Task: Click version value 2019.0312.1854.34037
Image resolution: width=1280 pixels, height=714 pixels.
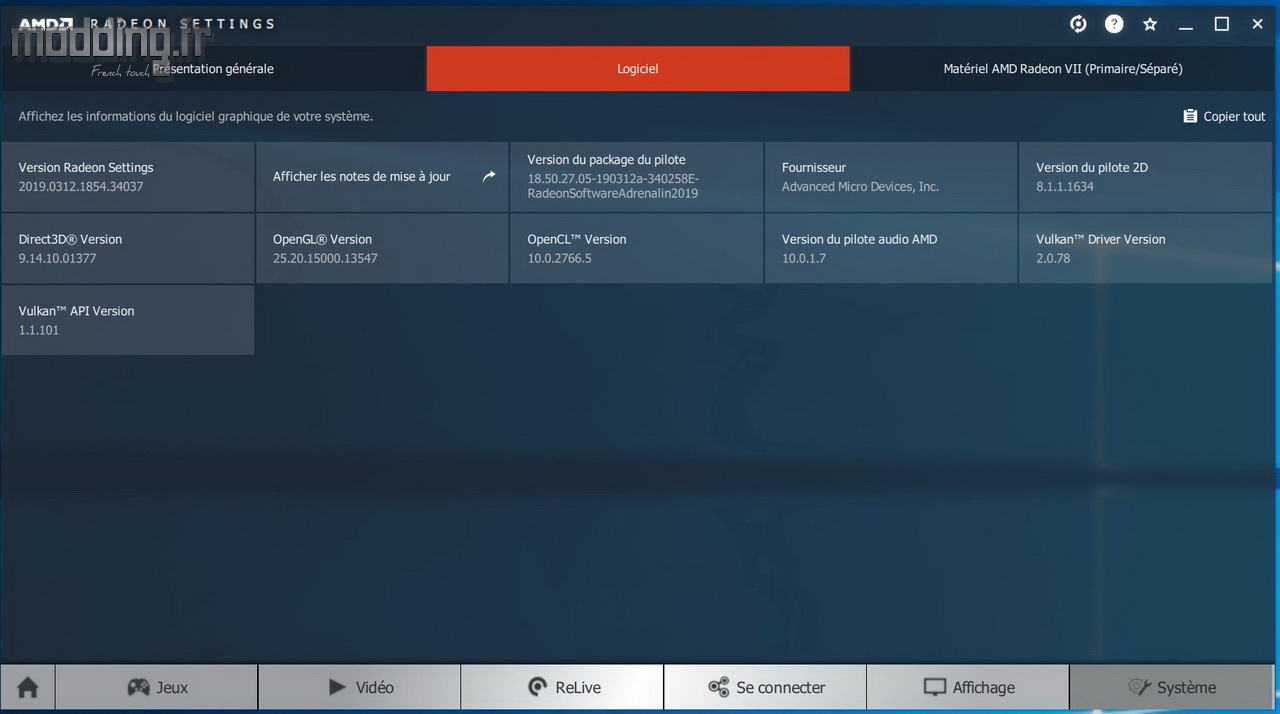Action: click(81, 186)
